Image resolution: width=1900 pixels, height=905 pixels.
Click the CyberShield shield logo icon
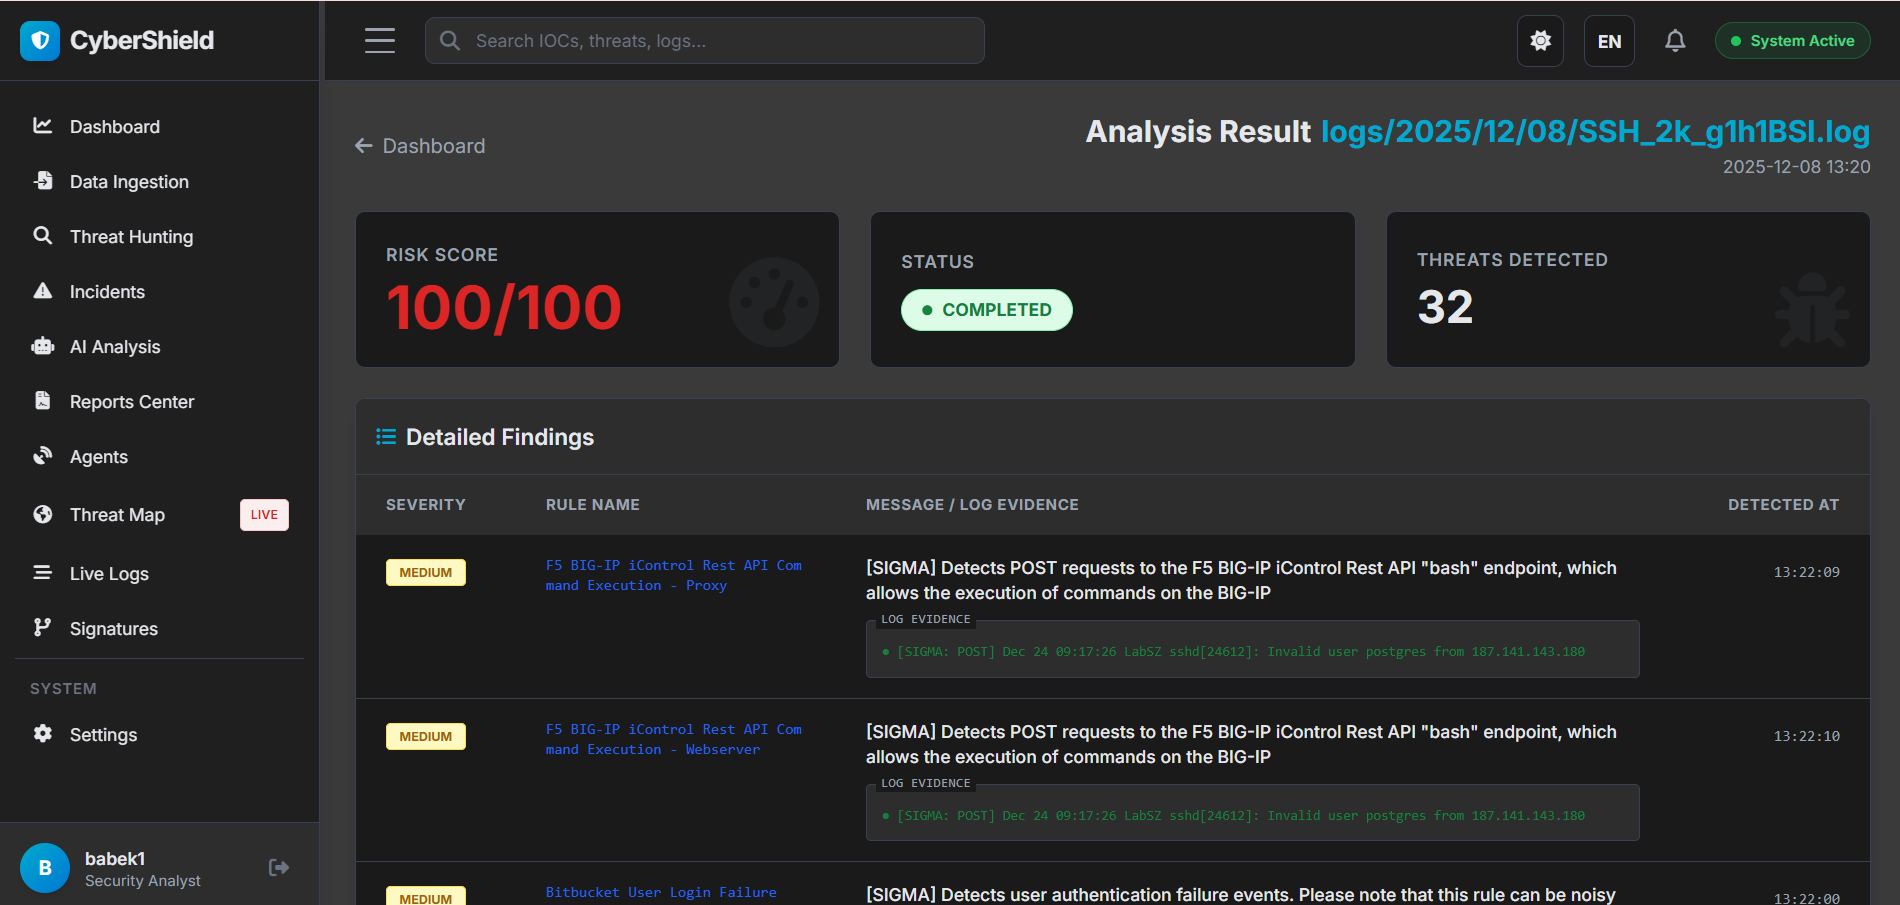tap(40, 41)
